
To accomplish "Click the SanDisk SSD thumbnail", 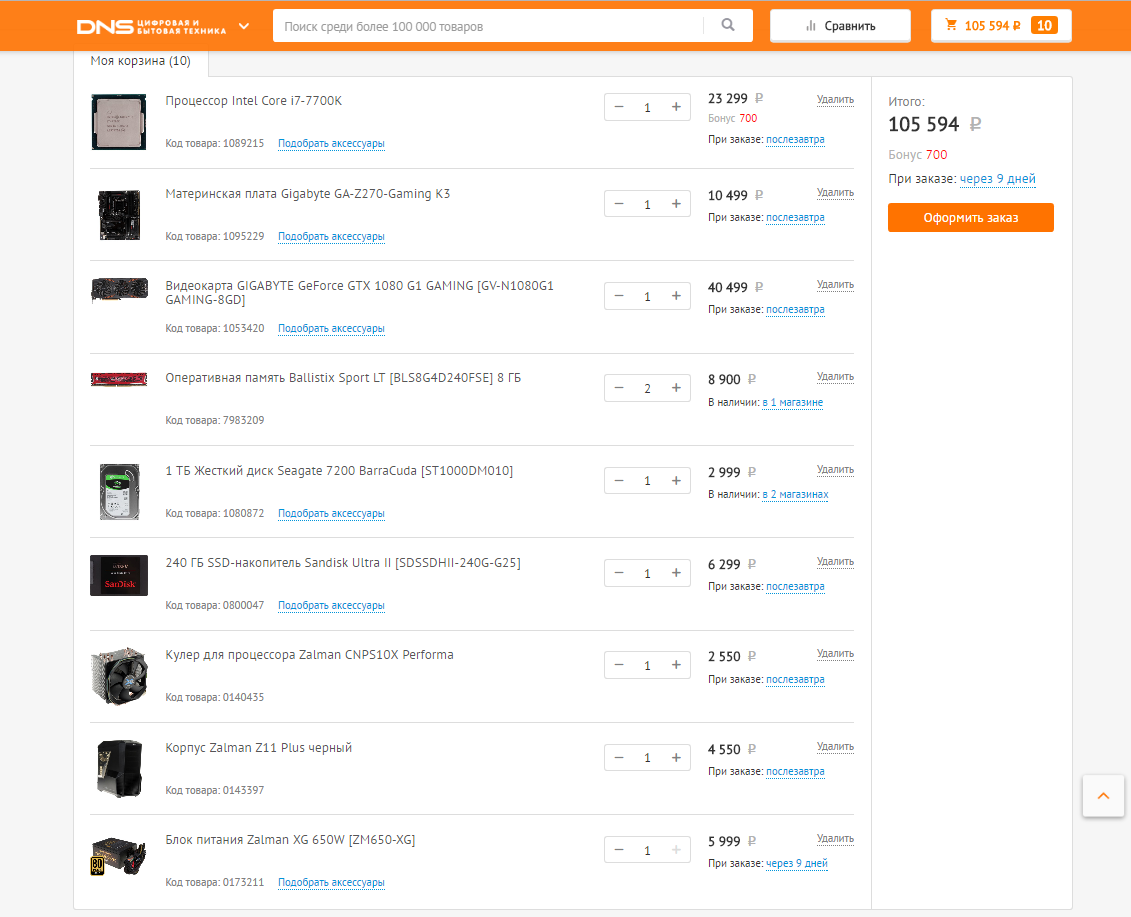I will tap(119, 575).
